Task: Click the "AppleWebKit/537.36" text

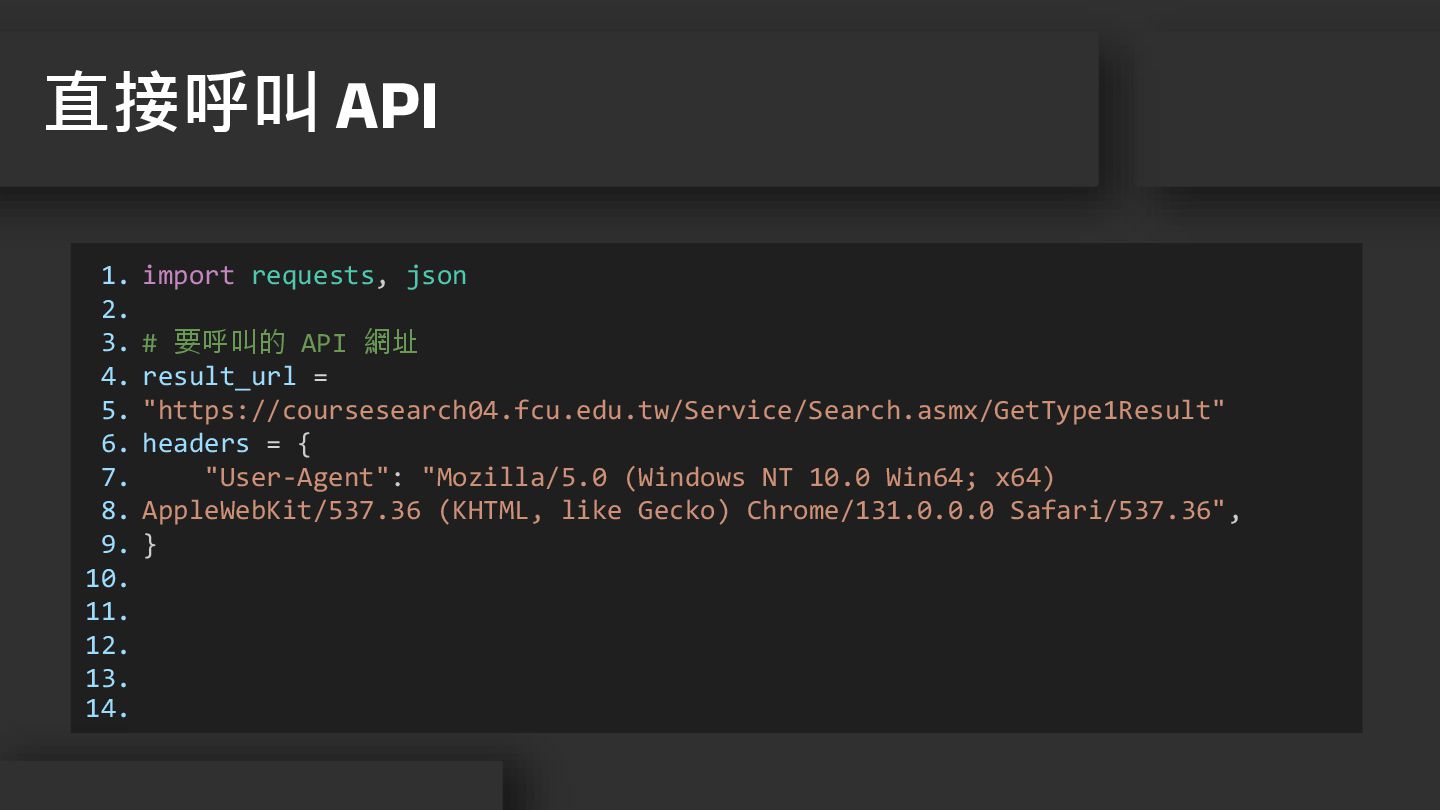Action: click(281, 510)
